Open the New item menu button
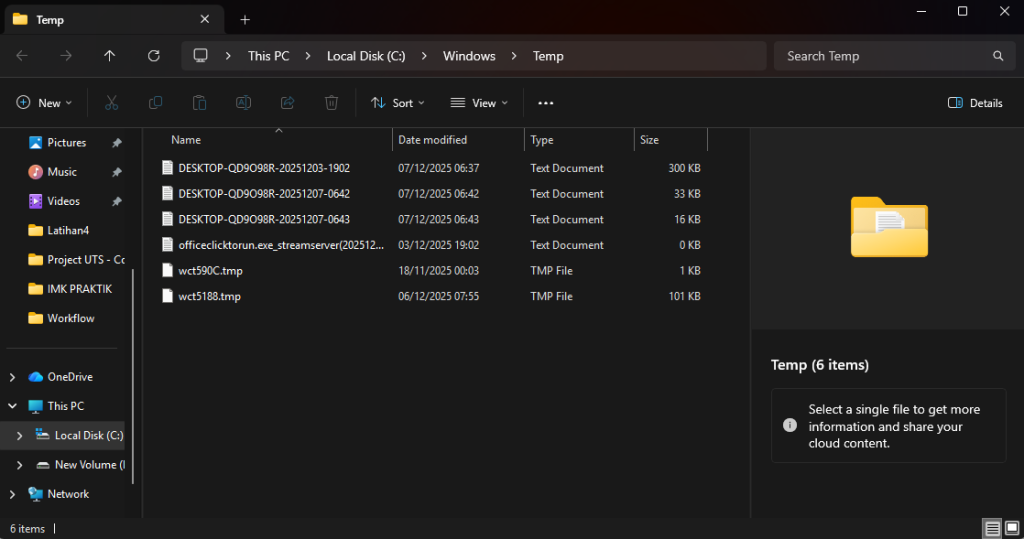This screenshot has height=539, width=1024. coord(44,103)
